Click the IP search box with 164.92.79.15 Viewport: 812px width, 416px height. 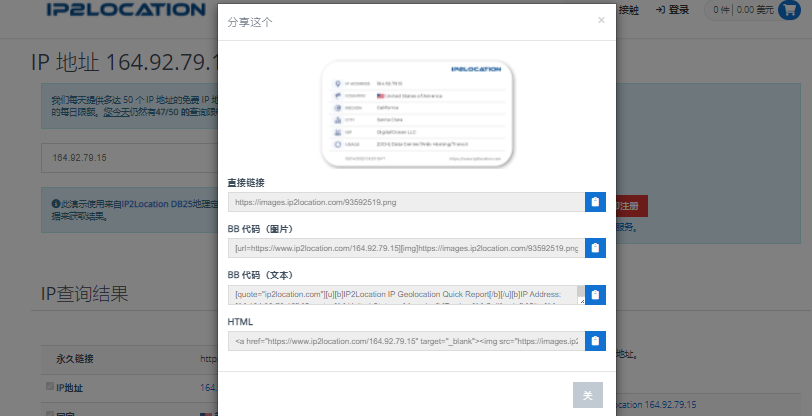click(x=129, y=157)
